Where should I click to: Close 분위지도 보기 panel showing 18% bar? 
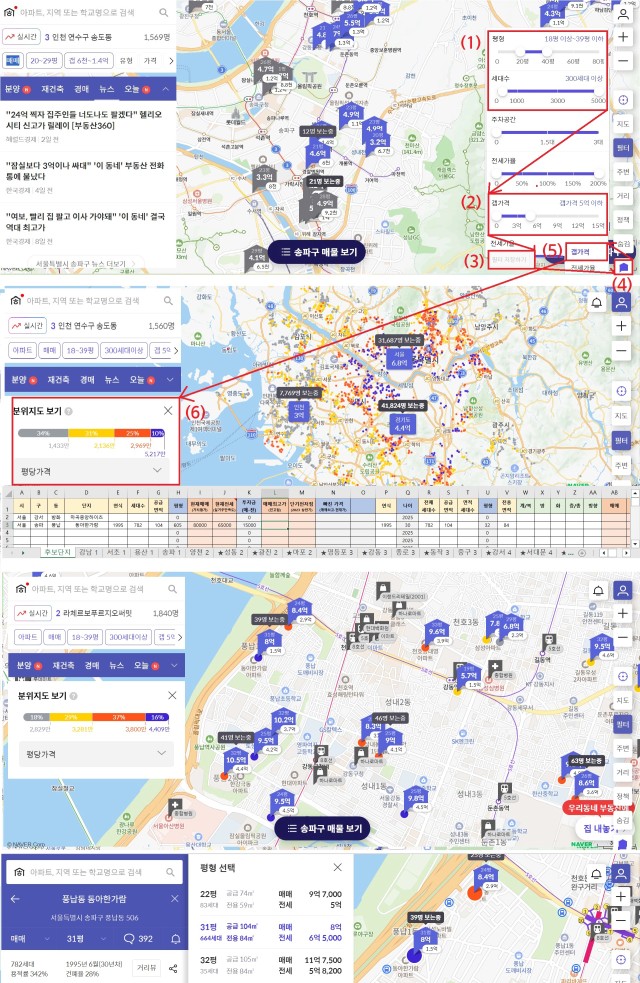[172, 695]
